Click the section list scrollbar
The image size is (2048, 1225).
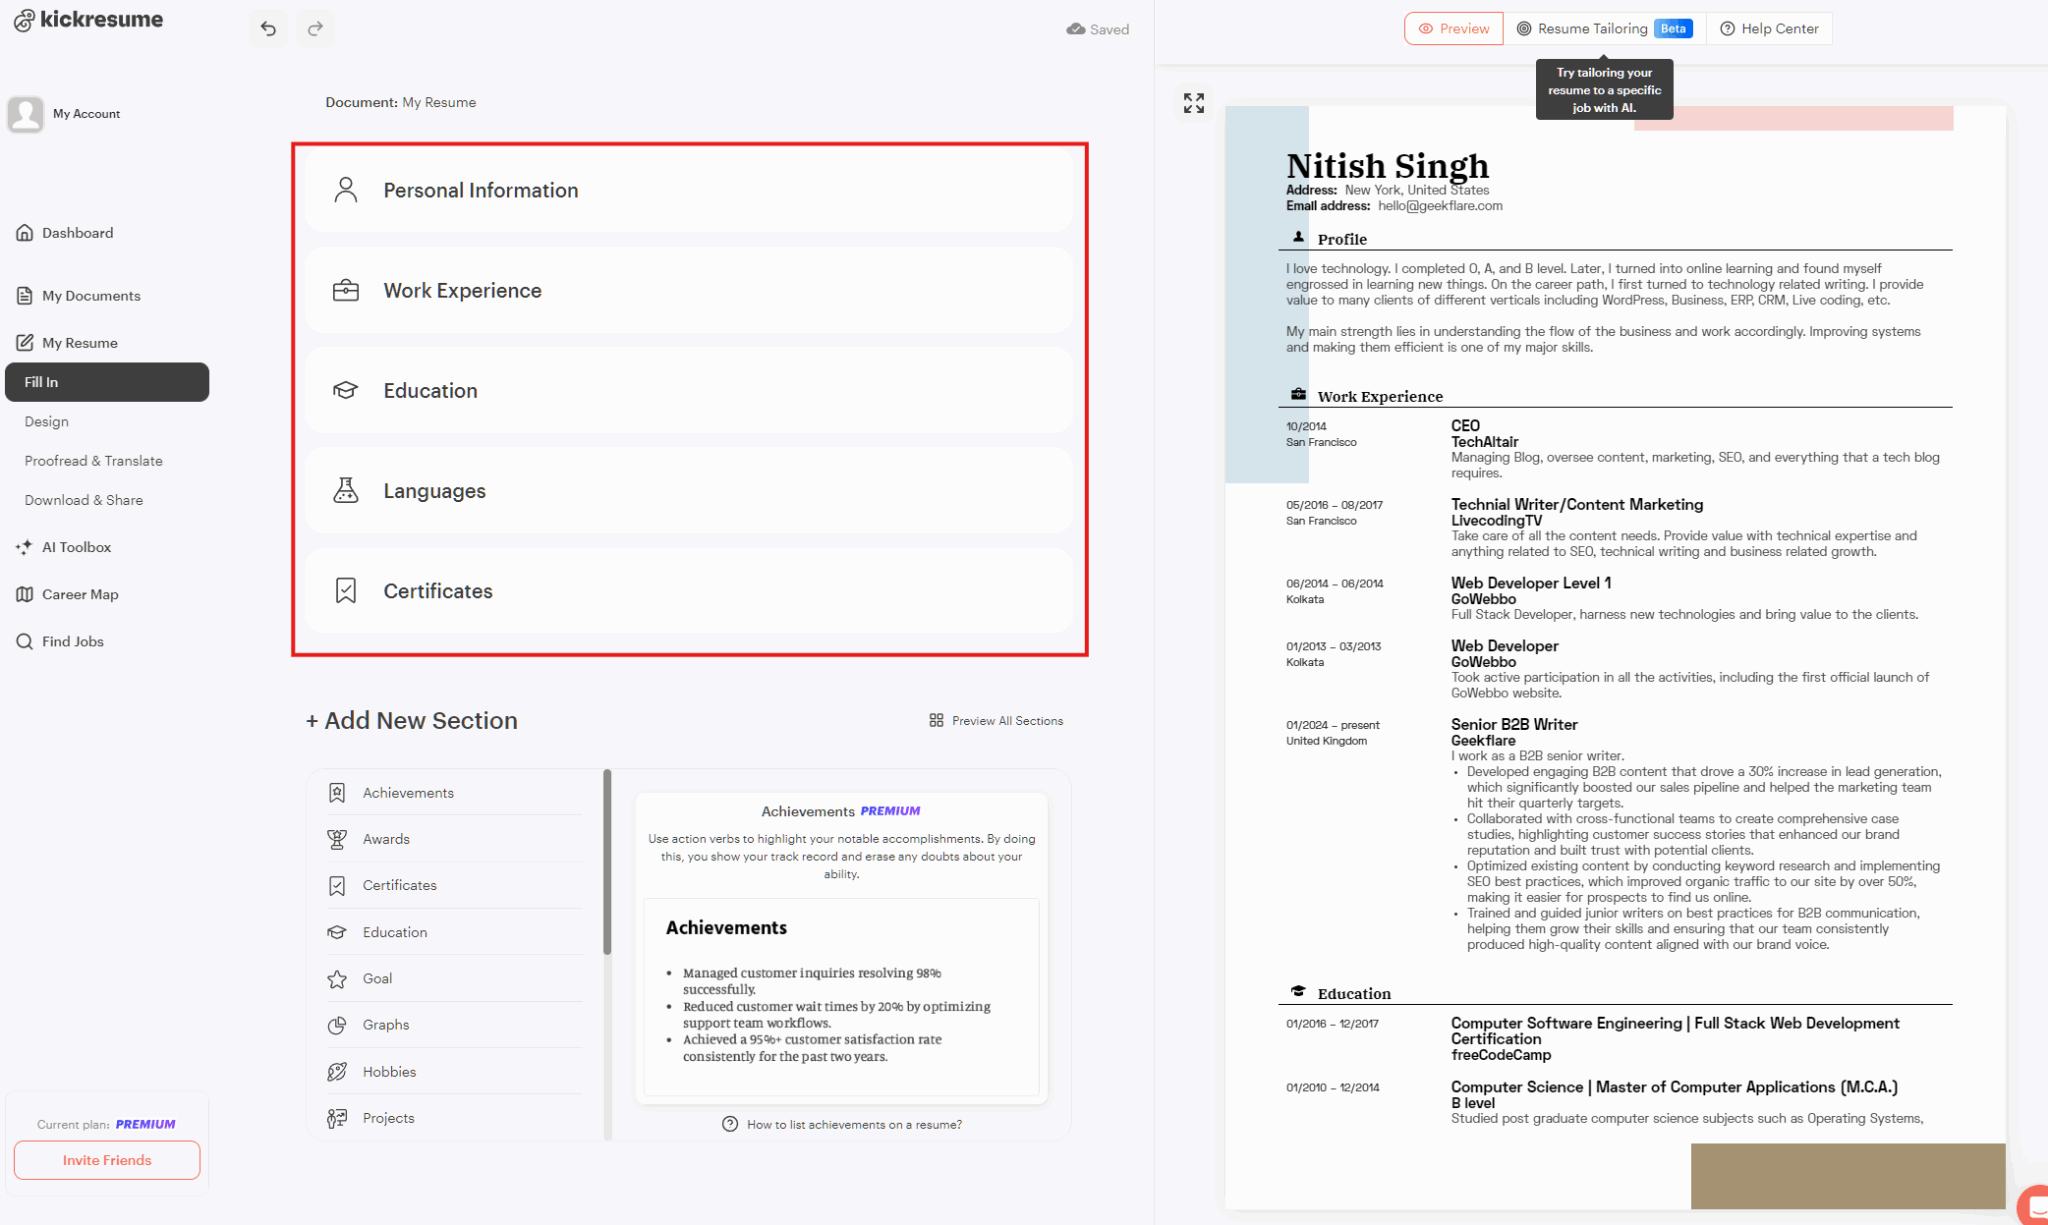(x=607, y=862)
